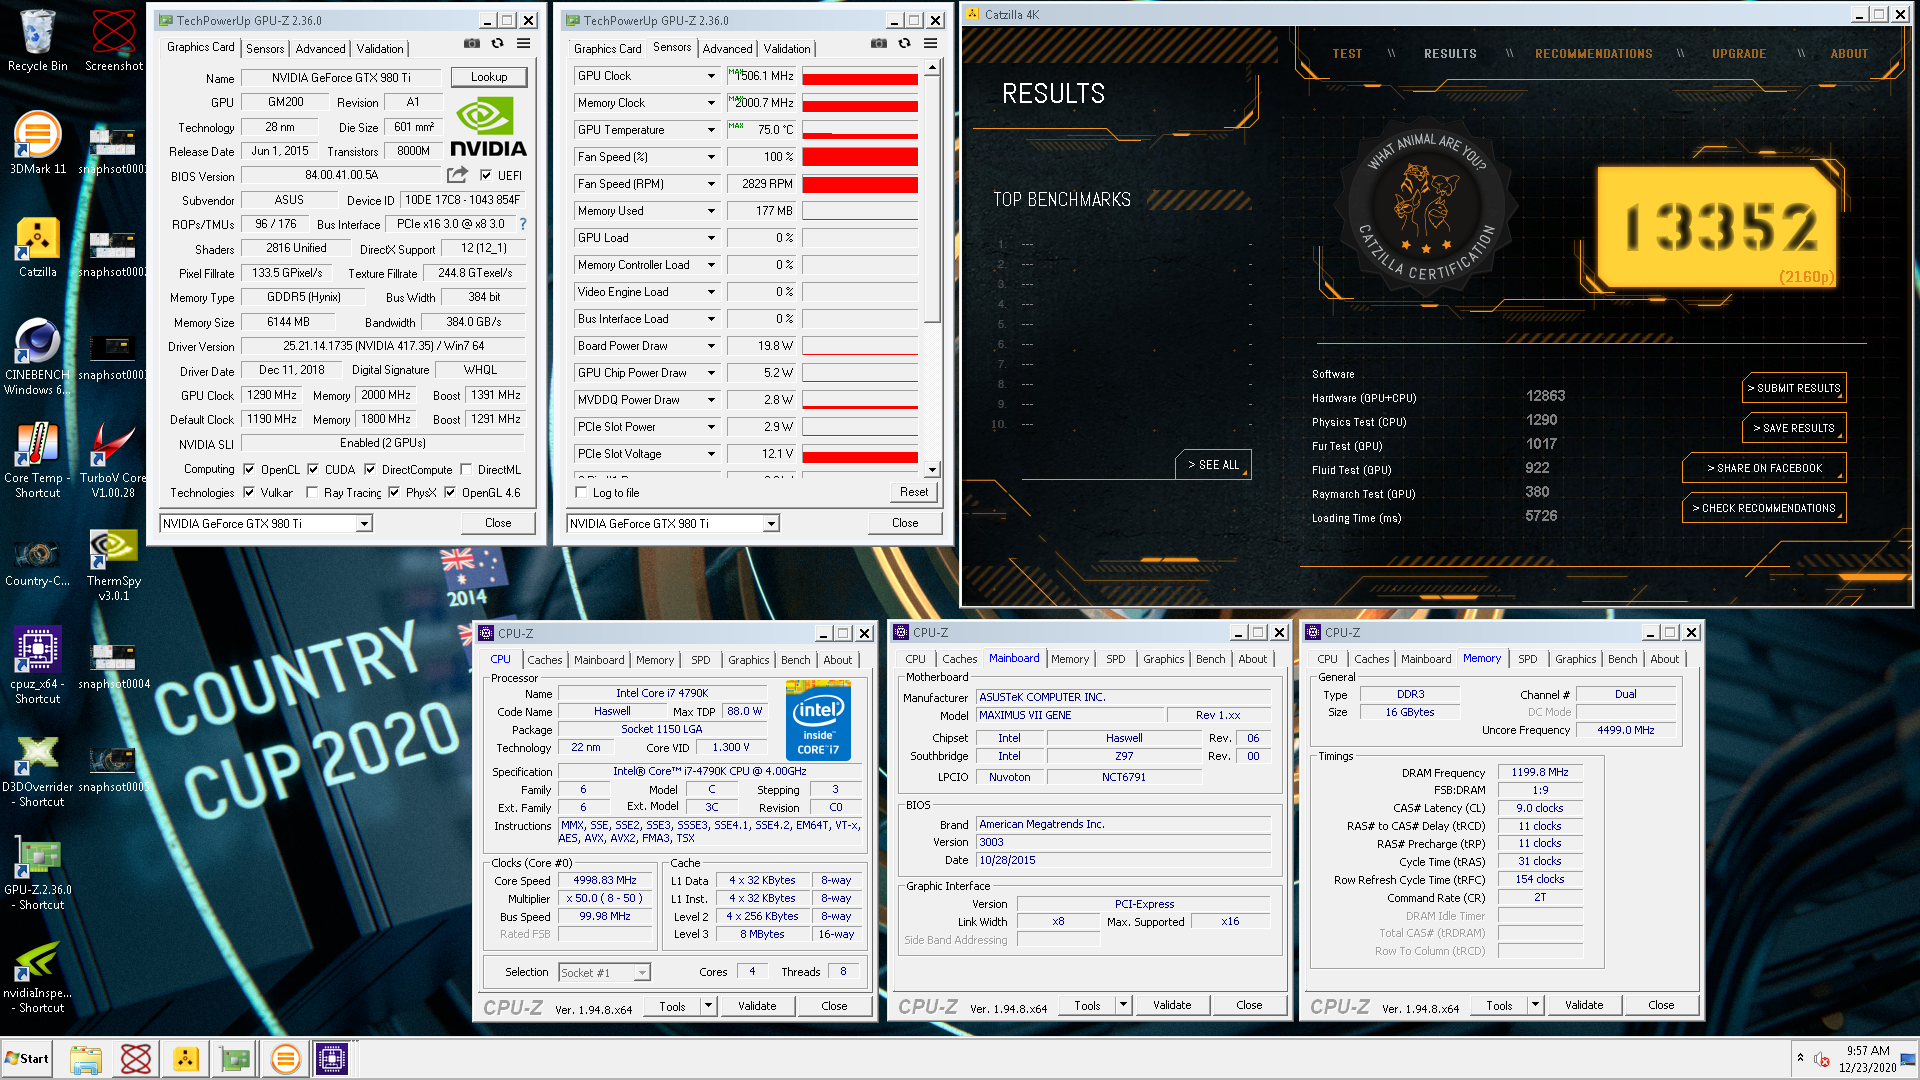Click the BIOS export share icon in GPU-Z
Screen dimensions: 1920x1080
point(457,175)
